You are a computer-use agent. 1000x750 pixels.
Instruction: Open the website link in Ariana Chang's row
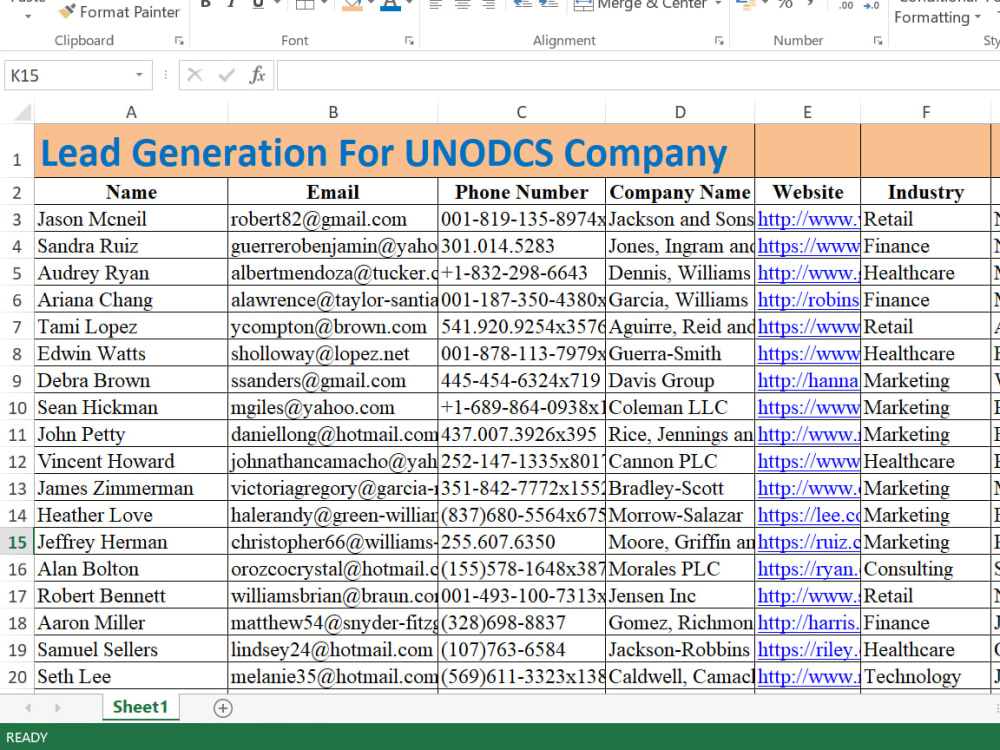(x=808, y=300)
